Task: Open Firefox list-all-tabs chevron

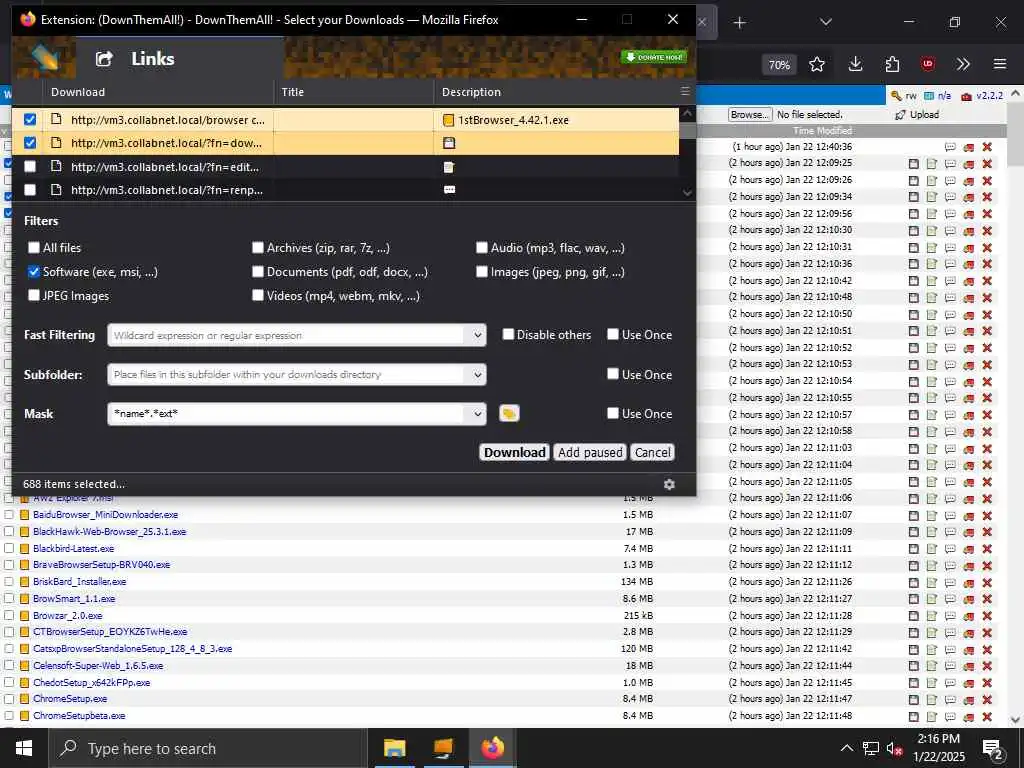Action: [825, 22]
